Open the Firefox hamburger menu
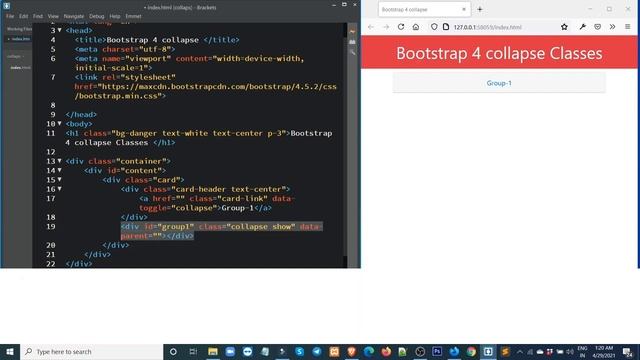The width and height of the screenshot is (640, 360). pos(628,27)
